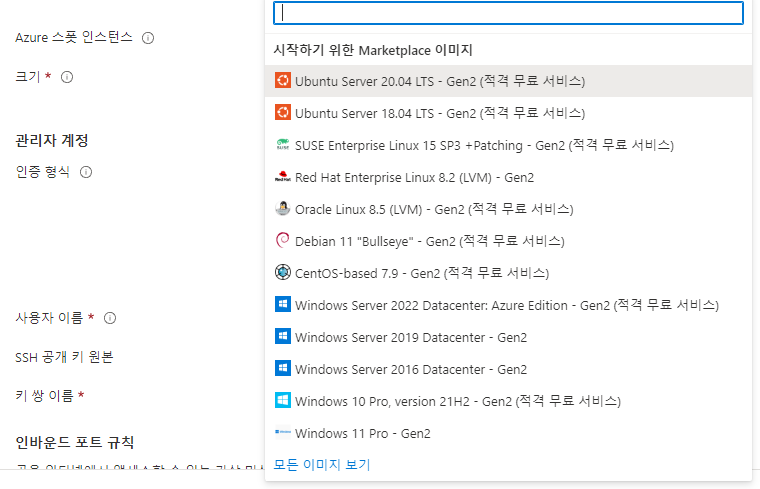Click the Windows Server 2022 logo icon
Screen dimensions: 760x489
coord(283,305)
